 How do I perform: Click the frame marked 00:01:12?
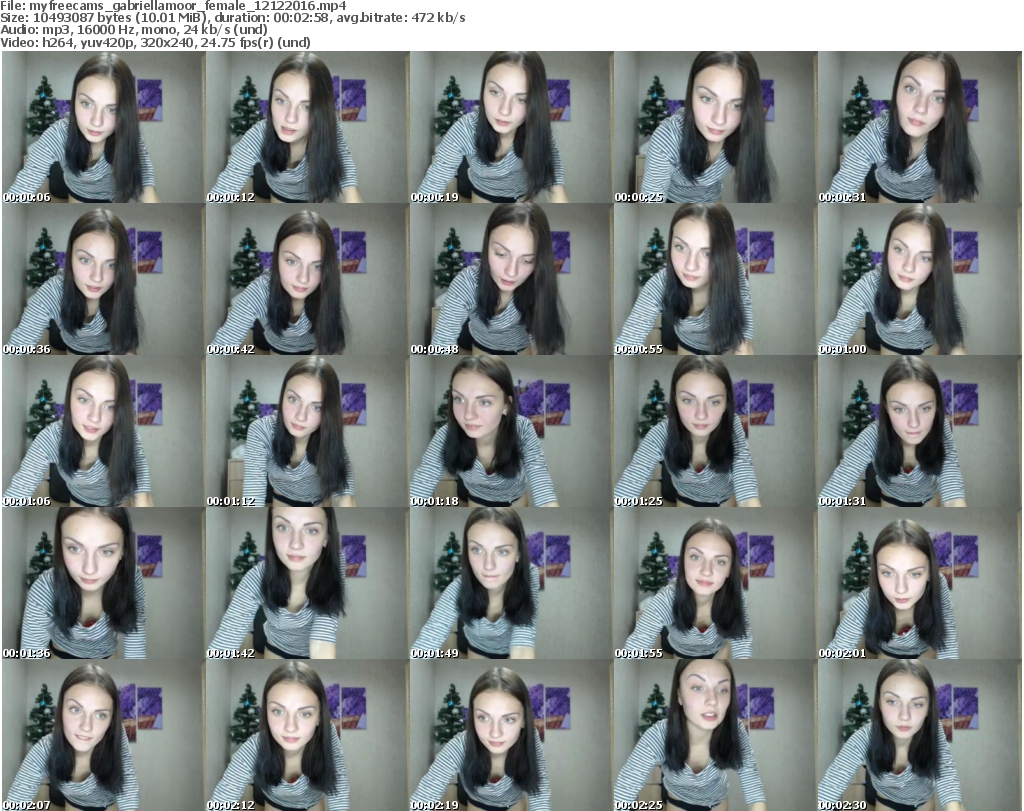point(307,432)
